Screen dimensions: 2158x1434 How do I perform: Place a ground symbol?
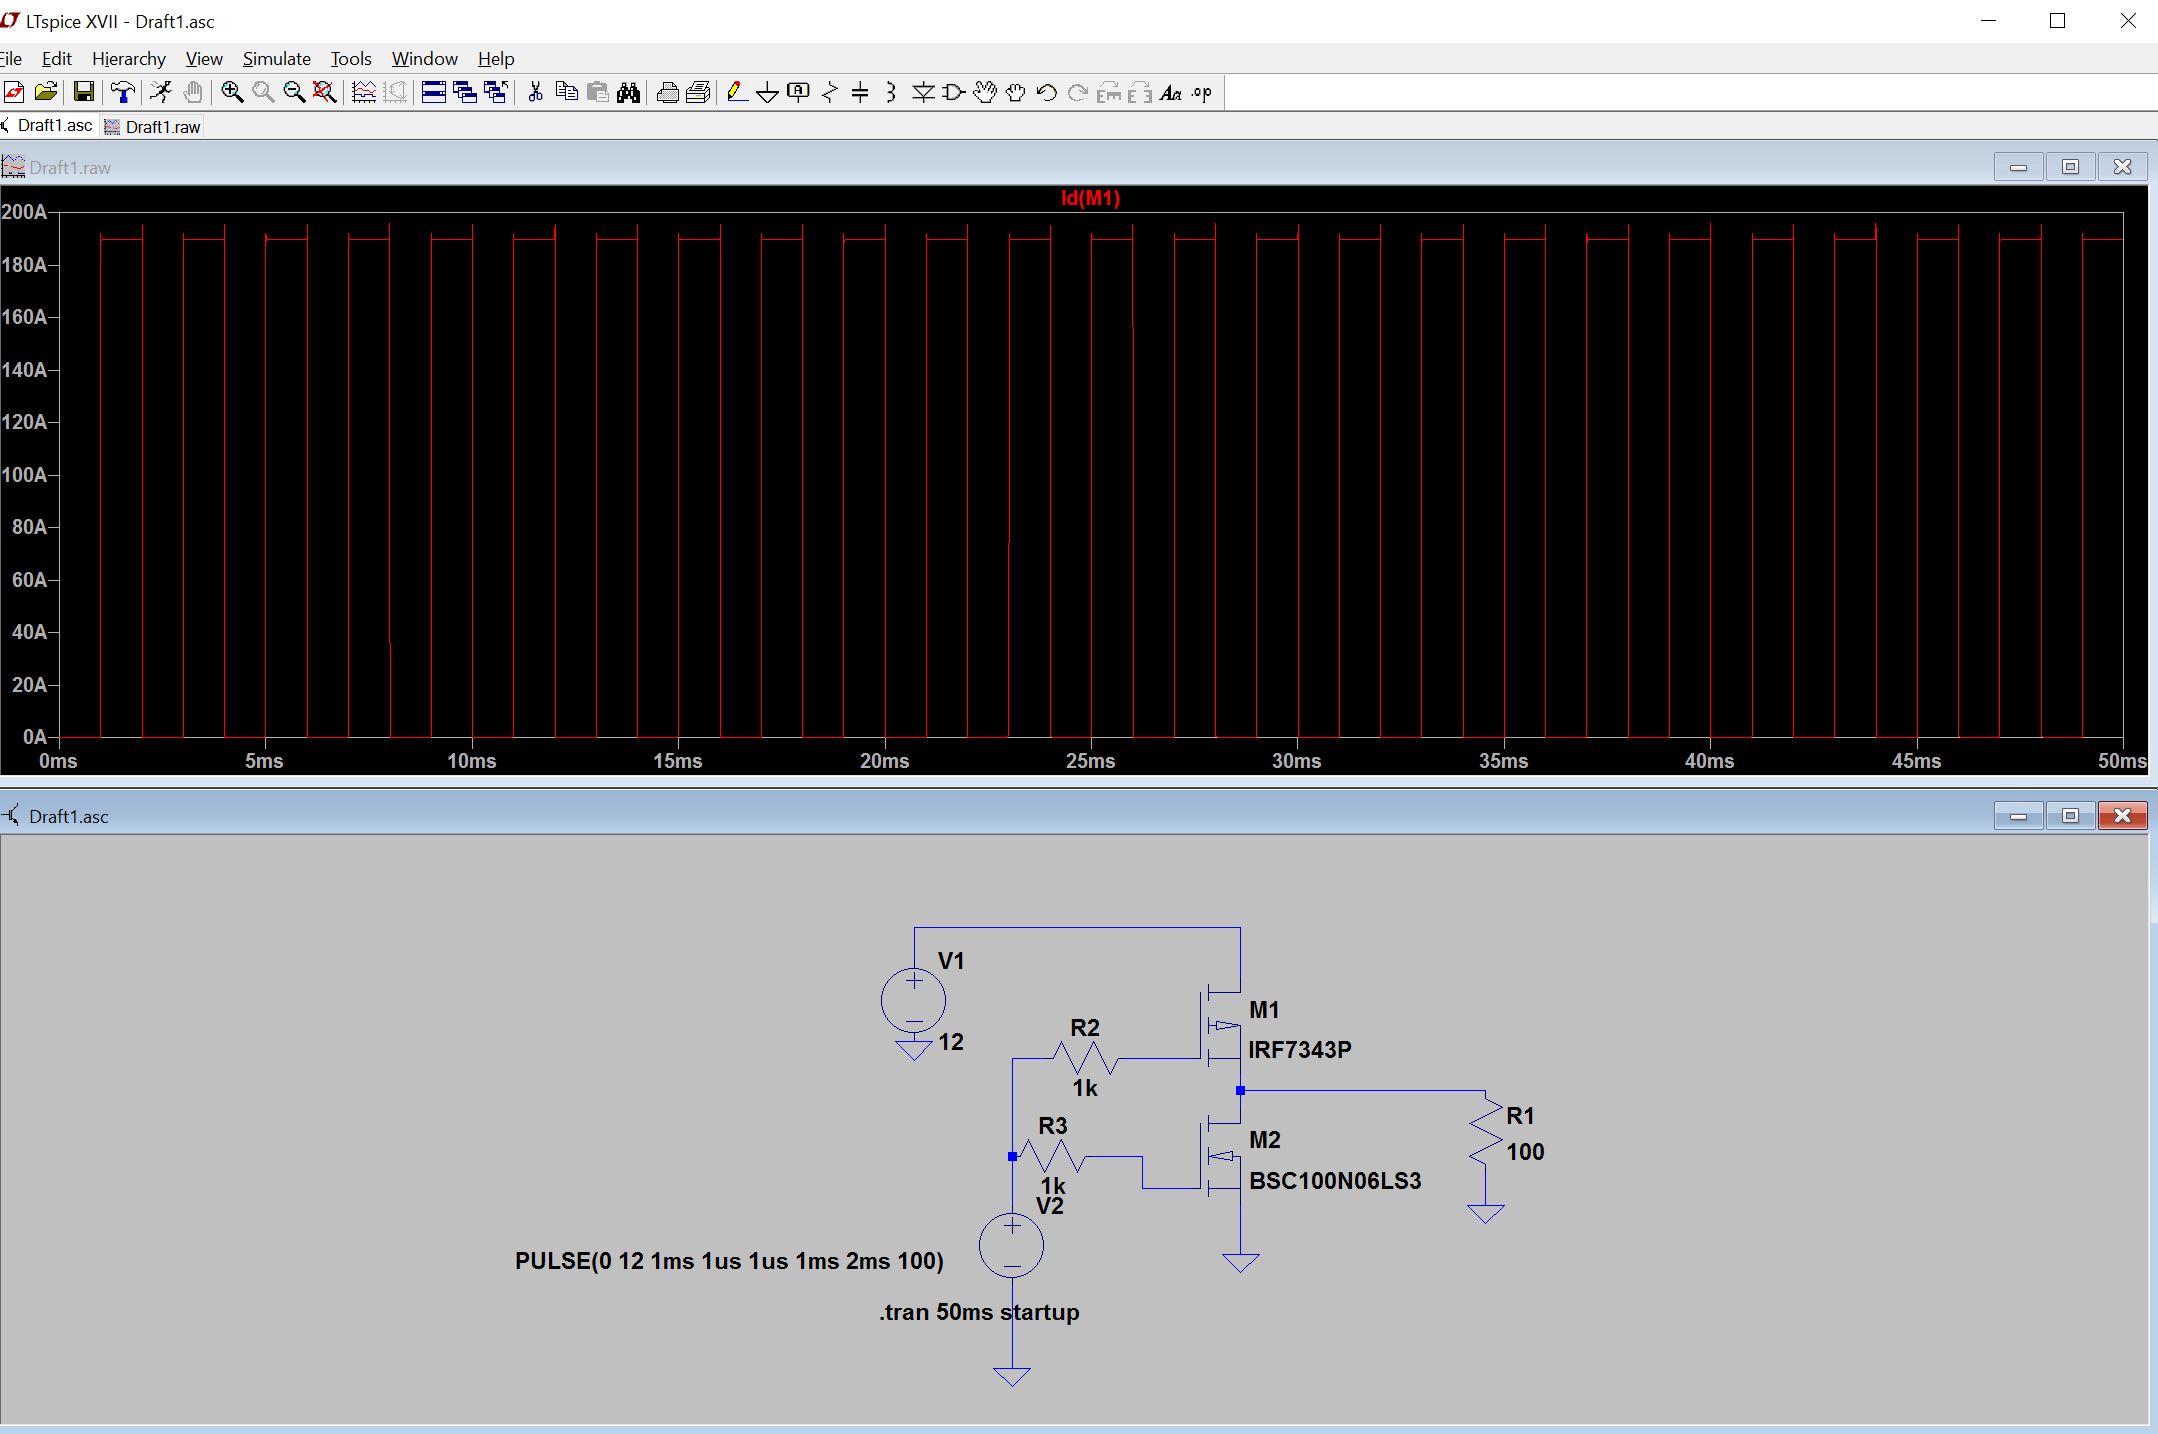(x=768, y=93)
